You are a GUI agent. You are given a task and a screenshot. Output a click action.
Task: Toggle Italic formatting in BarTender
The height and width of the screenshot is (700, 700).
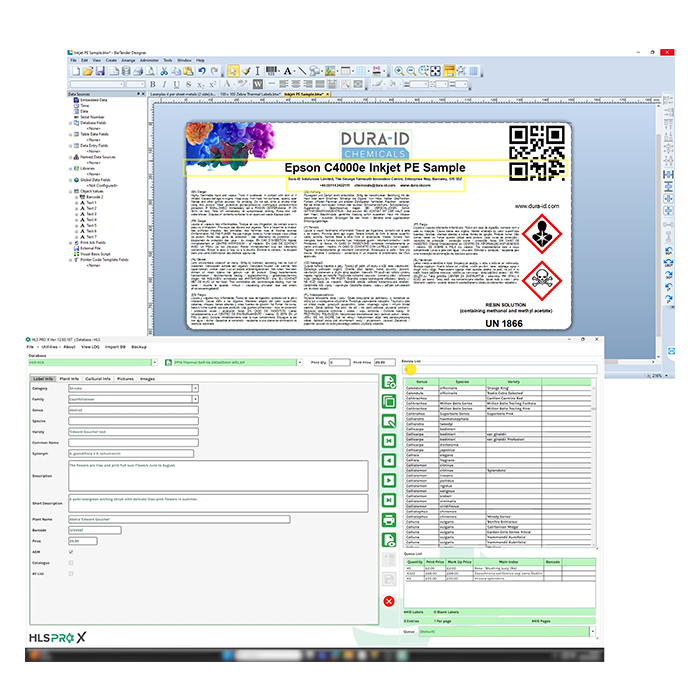164,84
